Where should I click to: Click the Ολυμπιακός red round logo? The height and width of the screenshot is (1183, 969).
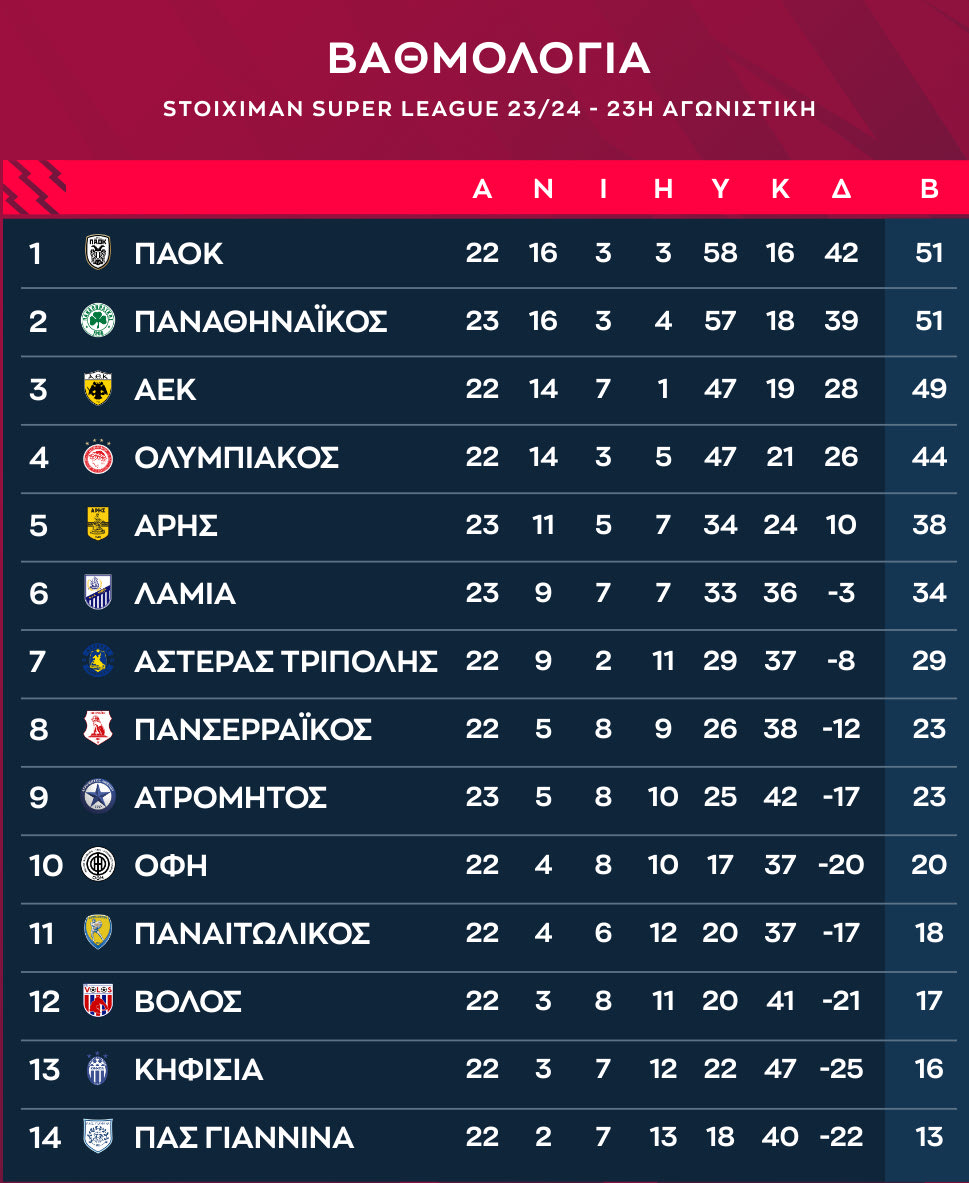[x=98, y=457]
